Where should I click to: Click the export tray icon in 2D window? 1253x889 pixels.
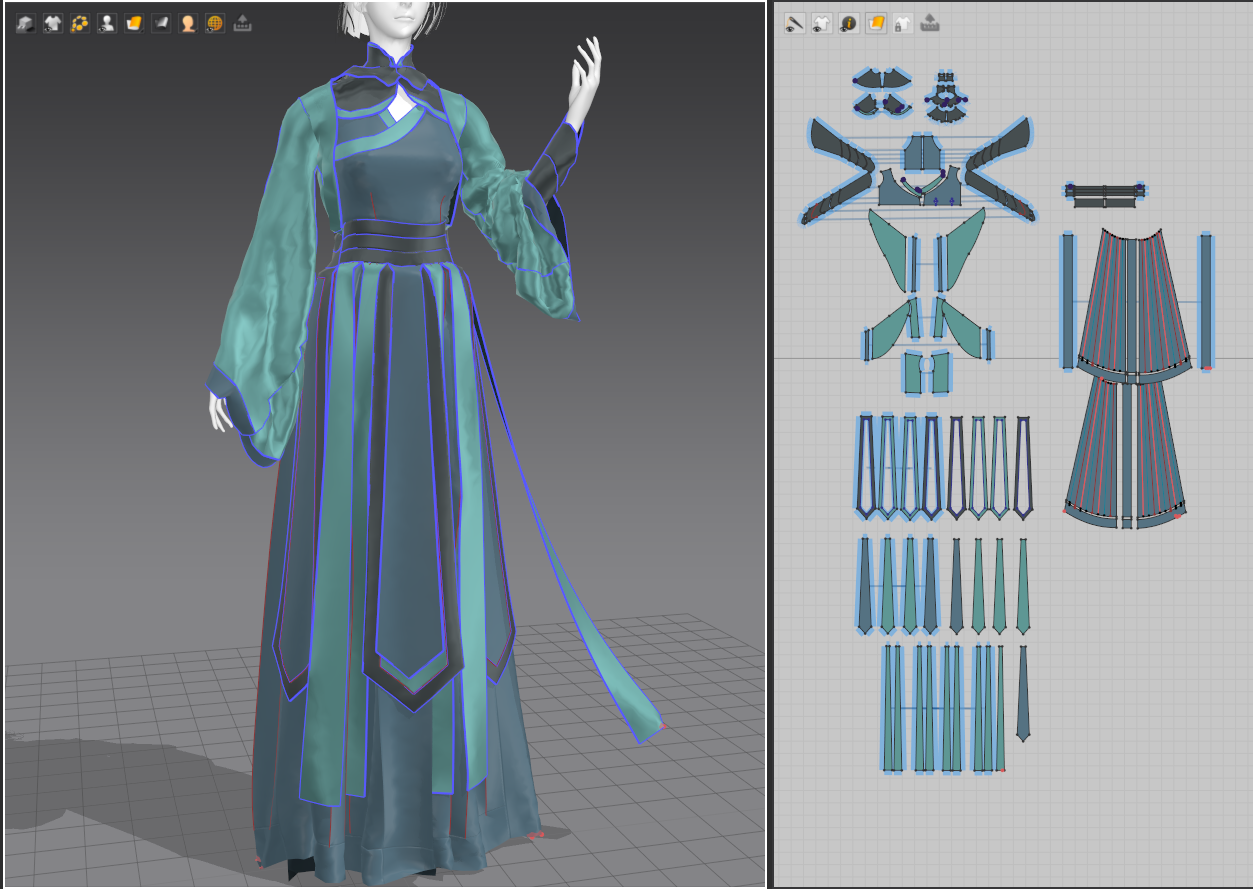pyautogui.click(x=930, y=23)
